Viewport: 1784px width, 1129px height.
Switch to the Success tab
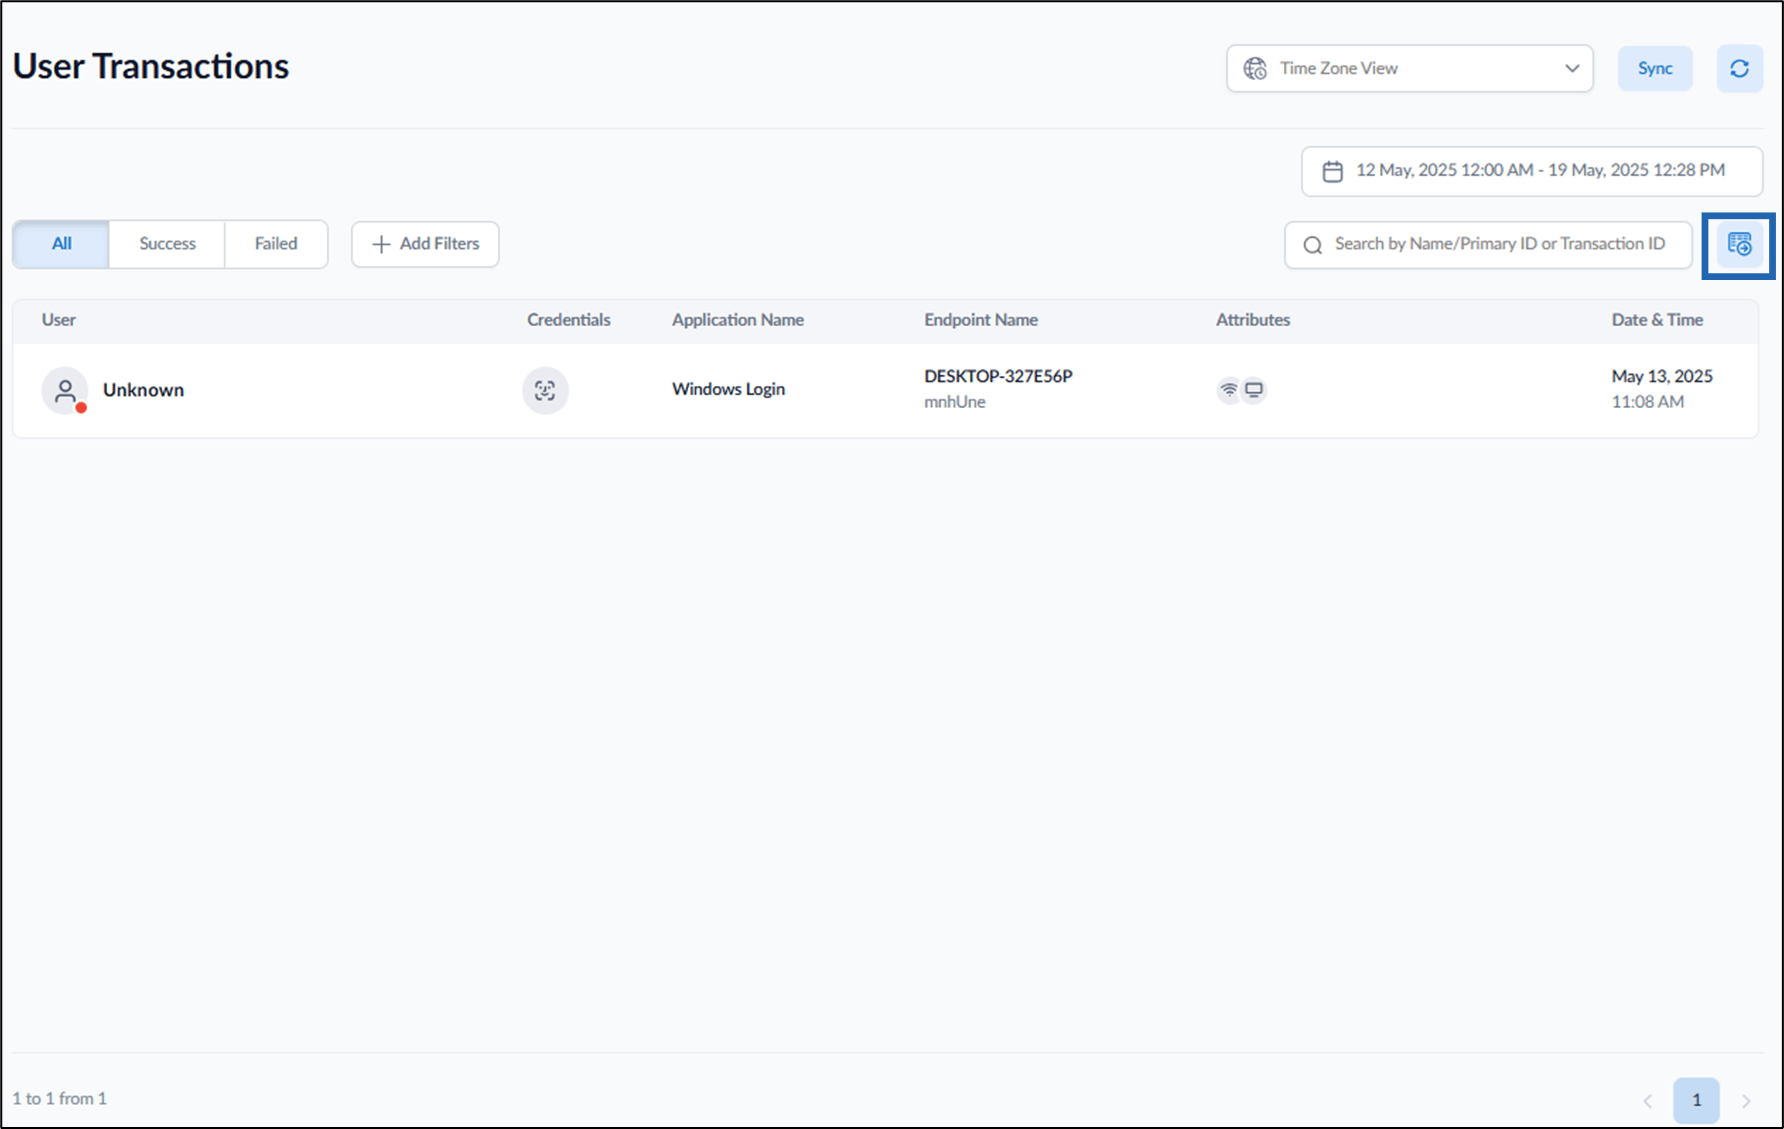tap(167, 244)
